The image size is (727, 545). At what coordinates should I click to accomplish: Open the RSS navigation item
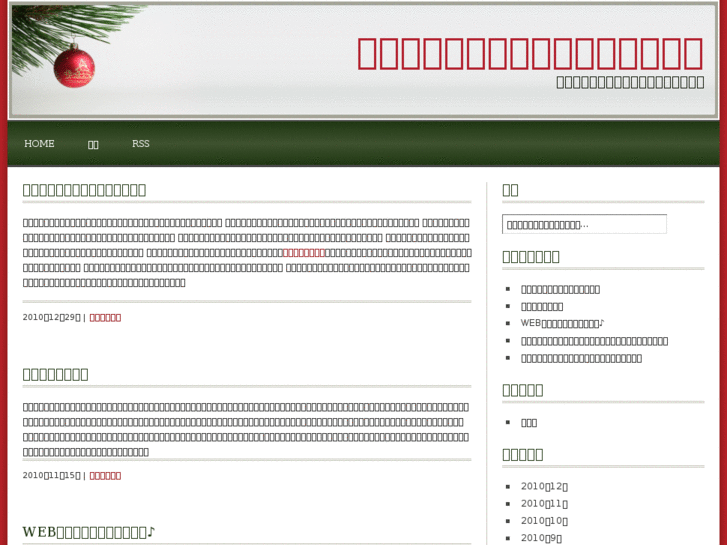(x=140, y=144)
